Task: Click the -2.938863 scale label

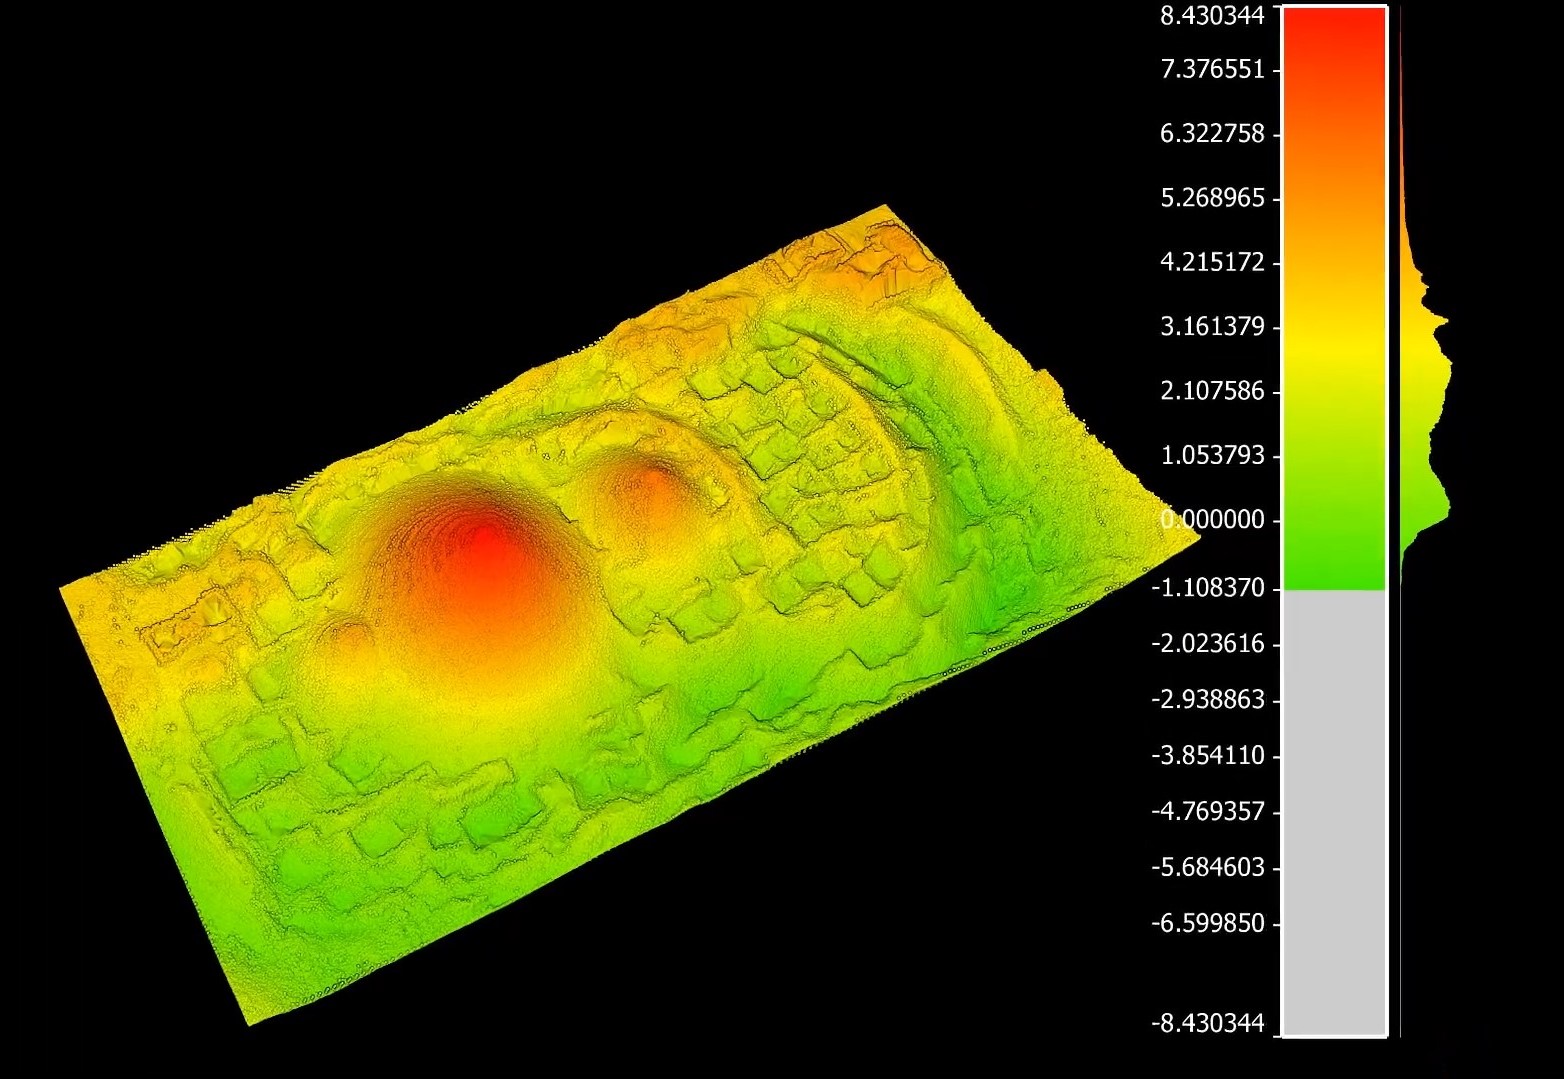Action: [x=1208, y=699]
